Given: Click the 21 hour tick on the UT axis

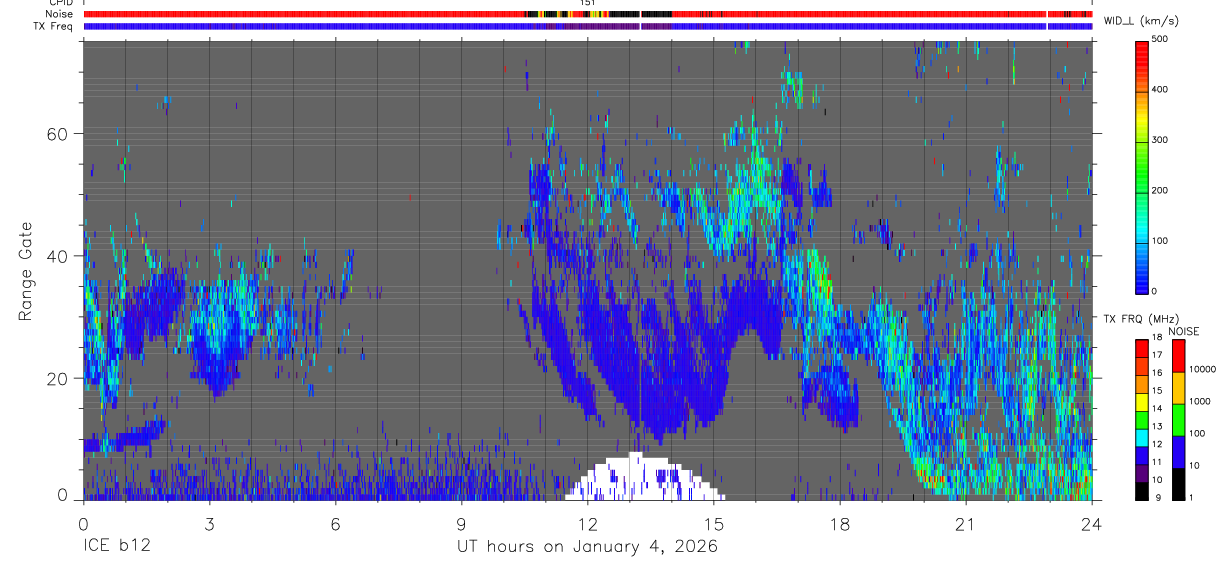Looking at the screenshot, I should pos(966,524).
